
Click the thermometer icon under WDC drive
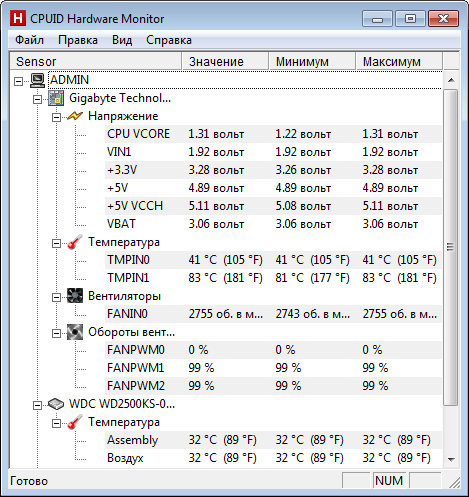(75, 422)
